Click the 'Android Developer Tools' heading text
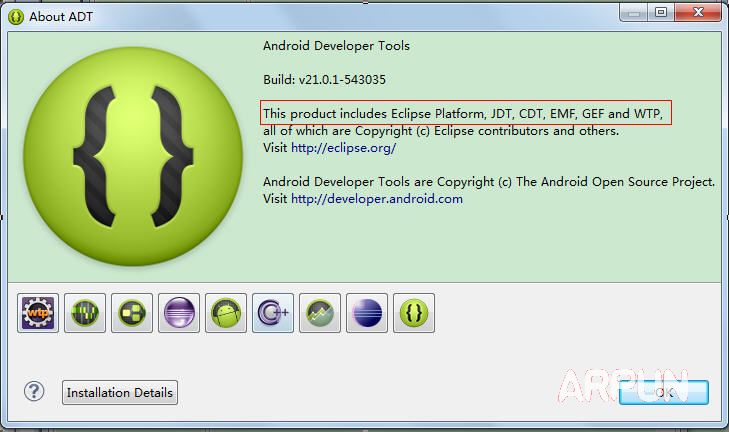This screenshot has width=729, height=432. click(x=337, y=46)
